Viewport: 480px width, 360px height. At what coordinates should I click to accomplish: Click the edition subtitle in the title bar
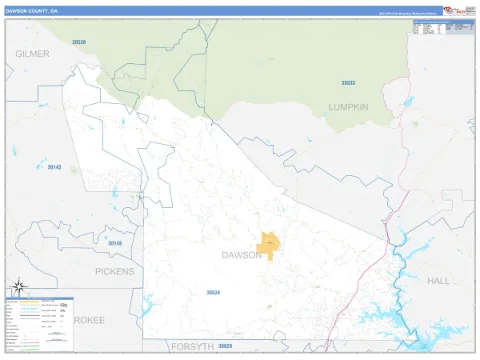(x=407, y=14)
